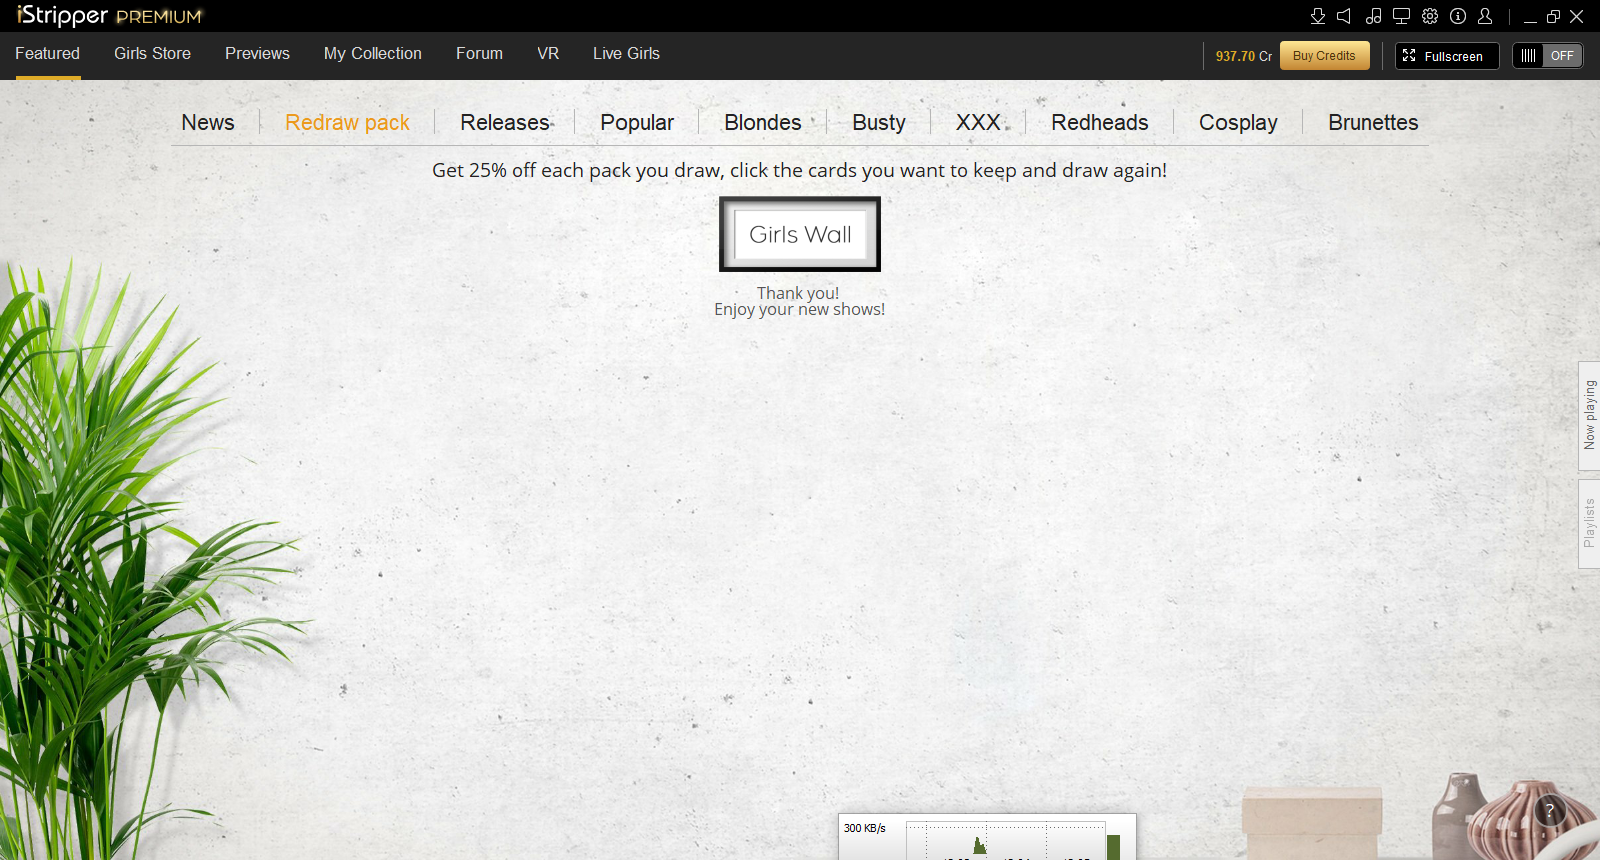The height and width of the screenshot is (860, 1600).
Task: Go to the Live Girls tab
Action: [626, 54]
